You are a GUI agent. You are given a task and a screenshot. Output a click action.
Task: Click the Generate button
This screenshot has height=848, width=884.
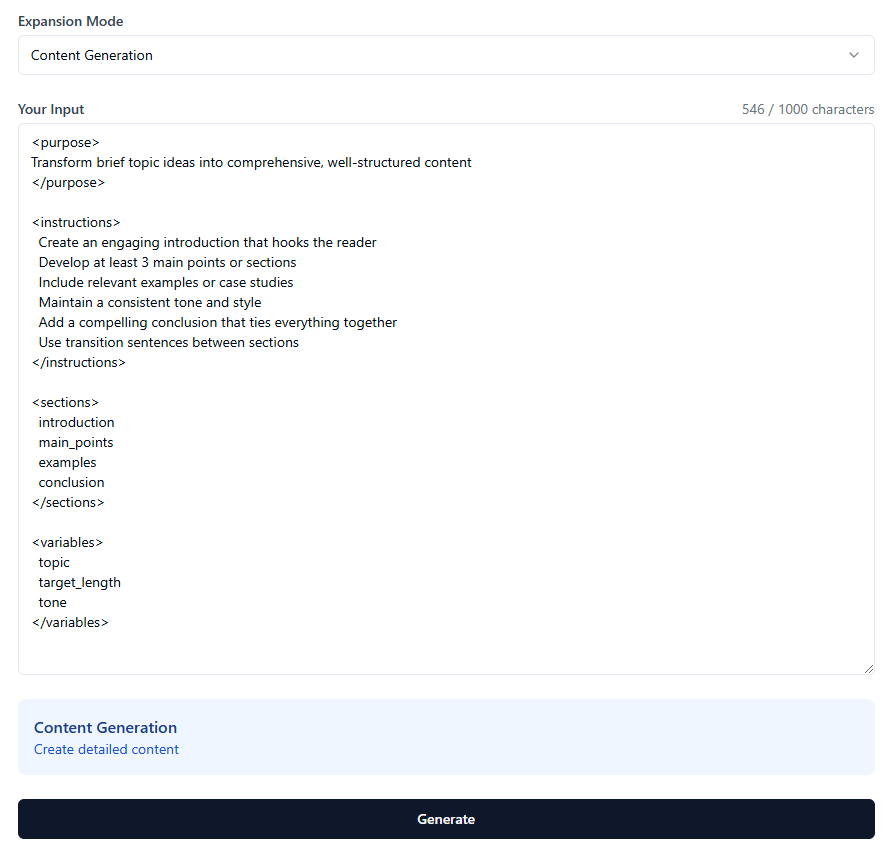[446, 819]
